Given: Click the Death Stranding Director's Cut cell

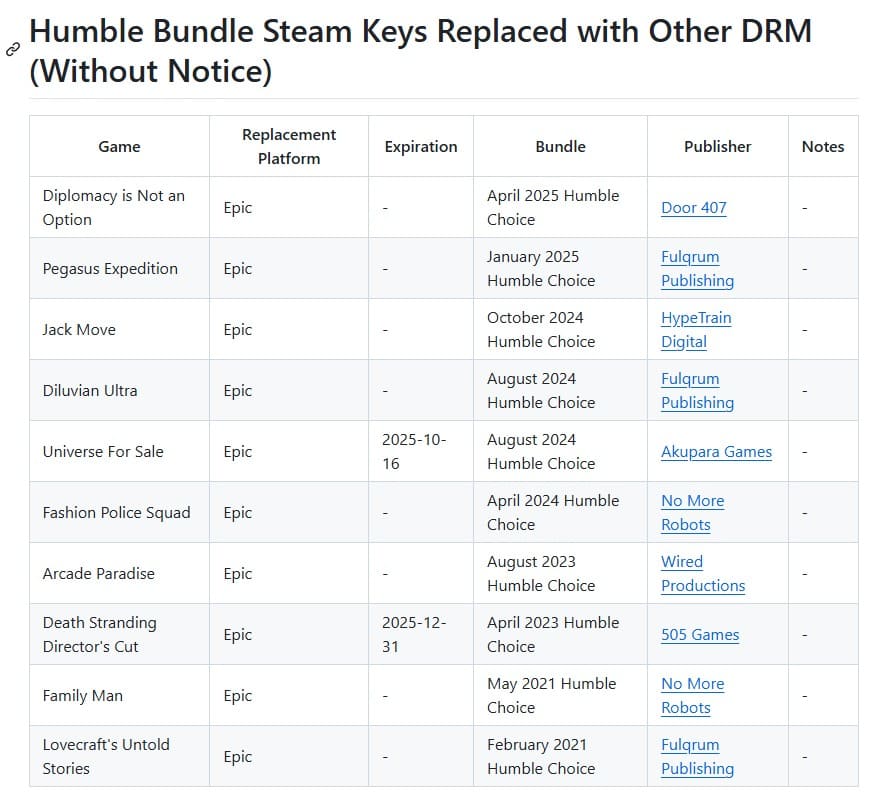Looking at the screenshot, I should point(100,635).
